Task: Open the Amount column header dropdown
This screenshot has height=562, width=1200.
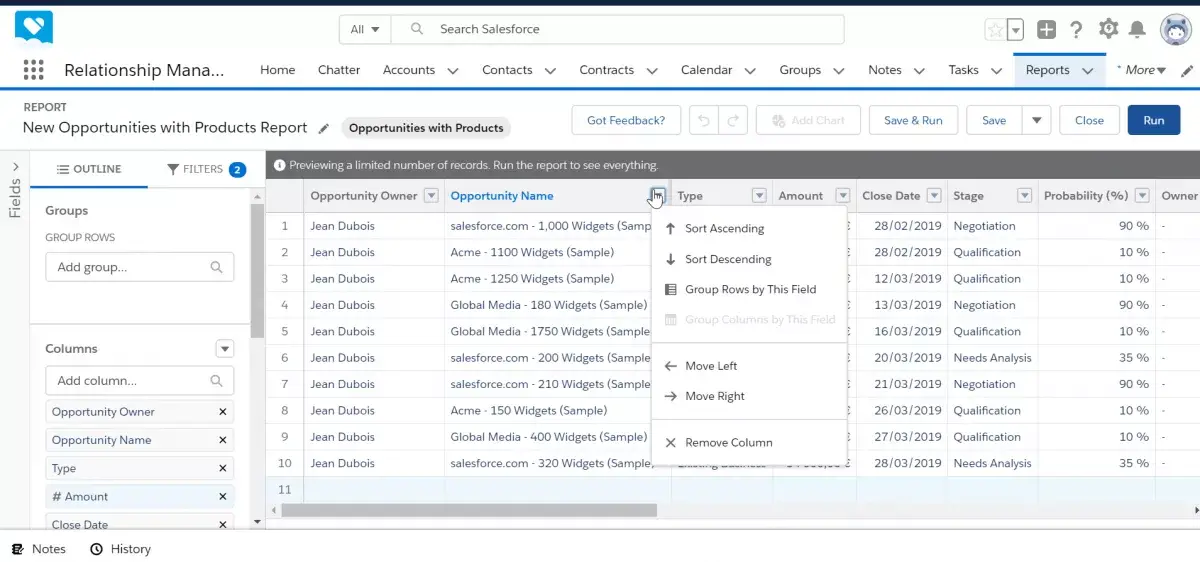Action: [843, 196]
